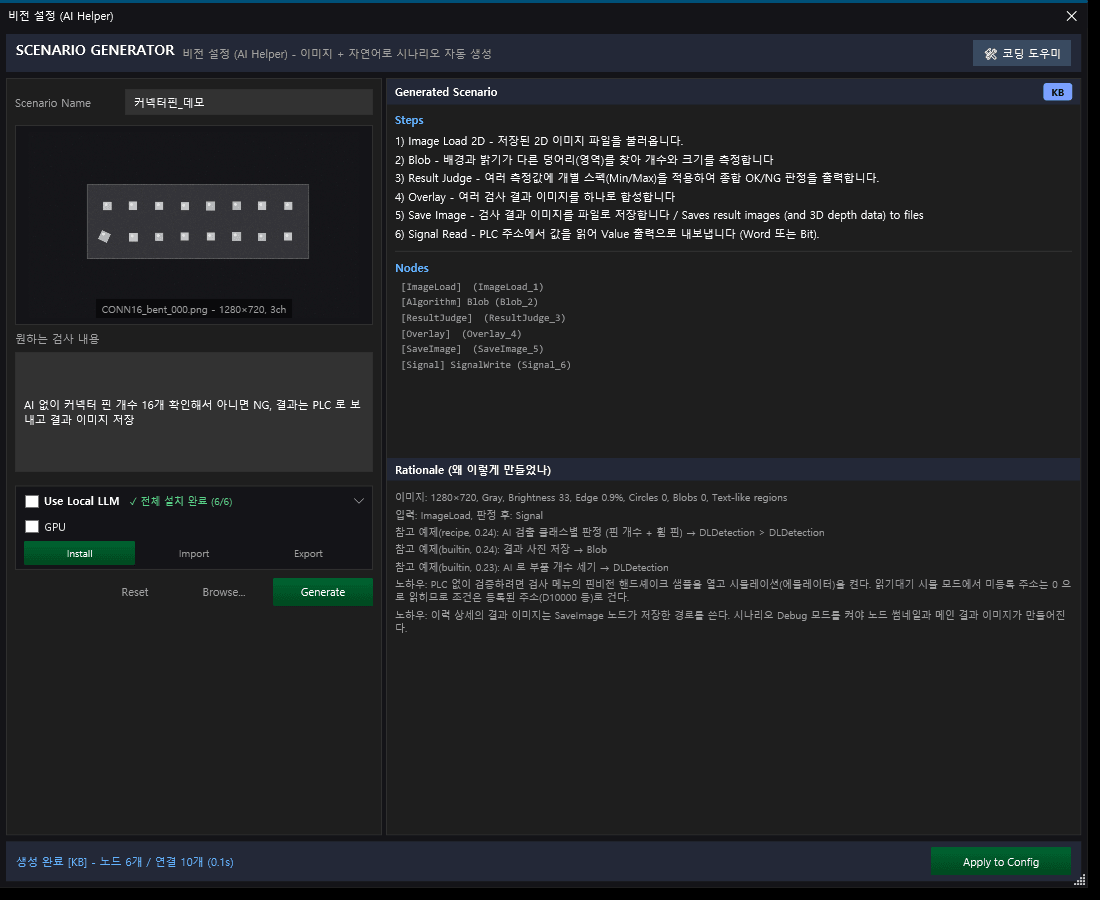This screenshot has height=900, width=1100.
Task: Open the Browse... file picker
Action: coord(224,592)
